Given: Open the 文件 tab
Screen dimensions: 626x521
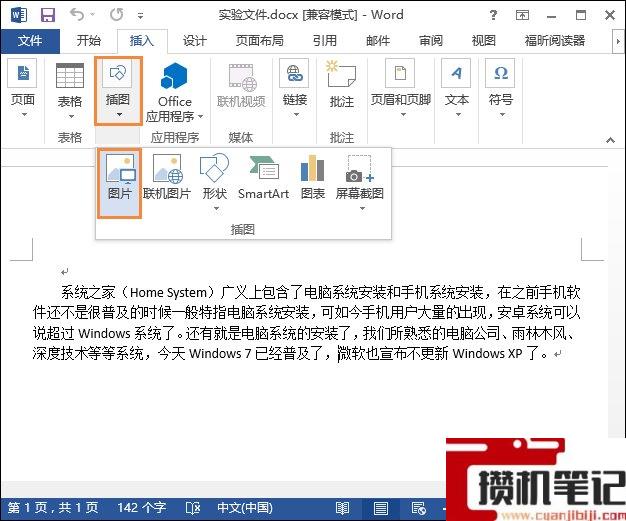Looking at the screenshot, I should click(x=30, y=41).
